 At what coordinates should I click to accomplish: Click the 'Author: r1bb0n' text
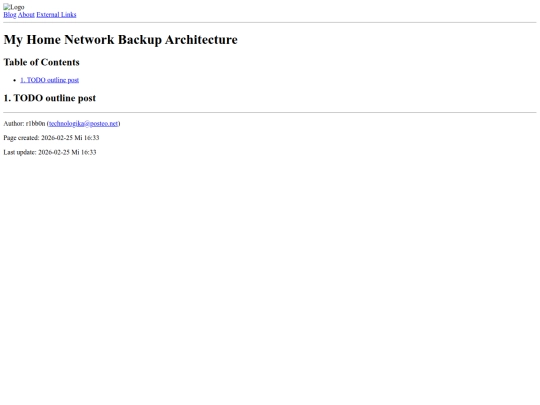[24, 123]
